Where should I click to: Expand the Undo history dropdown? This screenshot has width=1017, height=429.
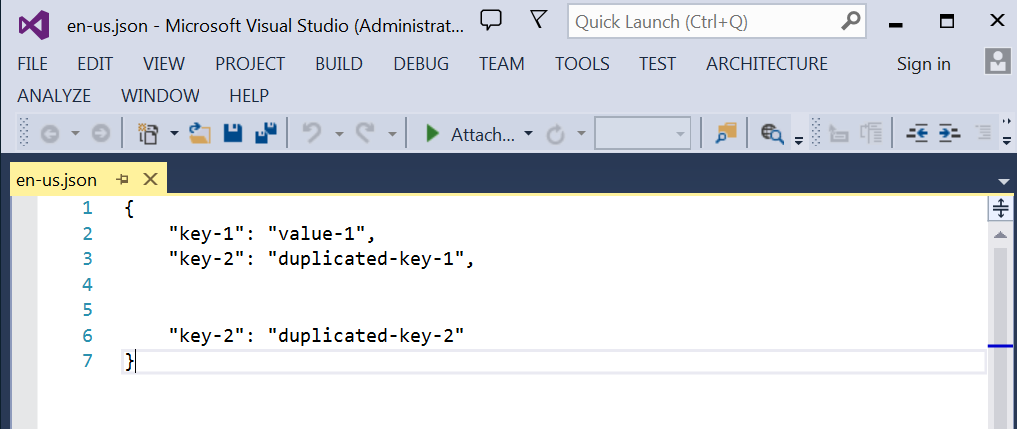click(339, 134)
